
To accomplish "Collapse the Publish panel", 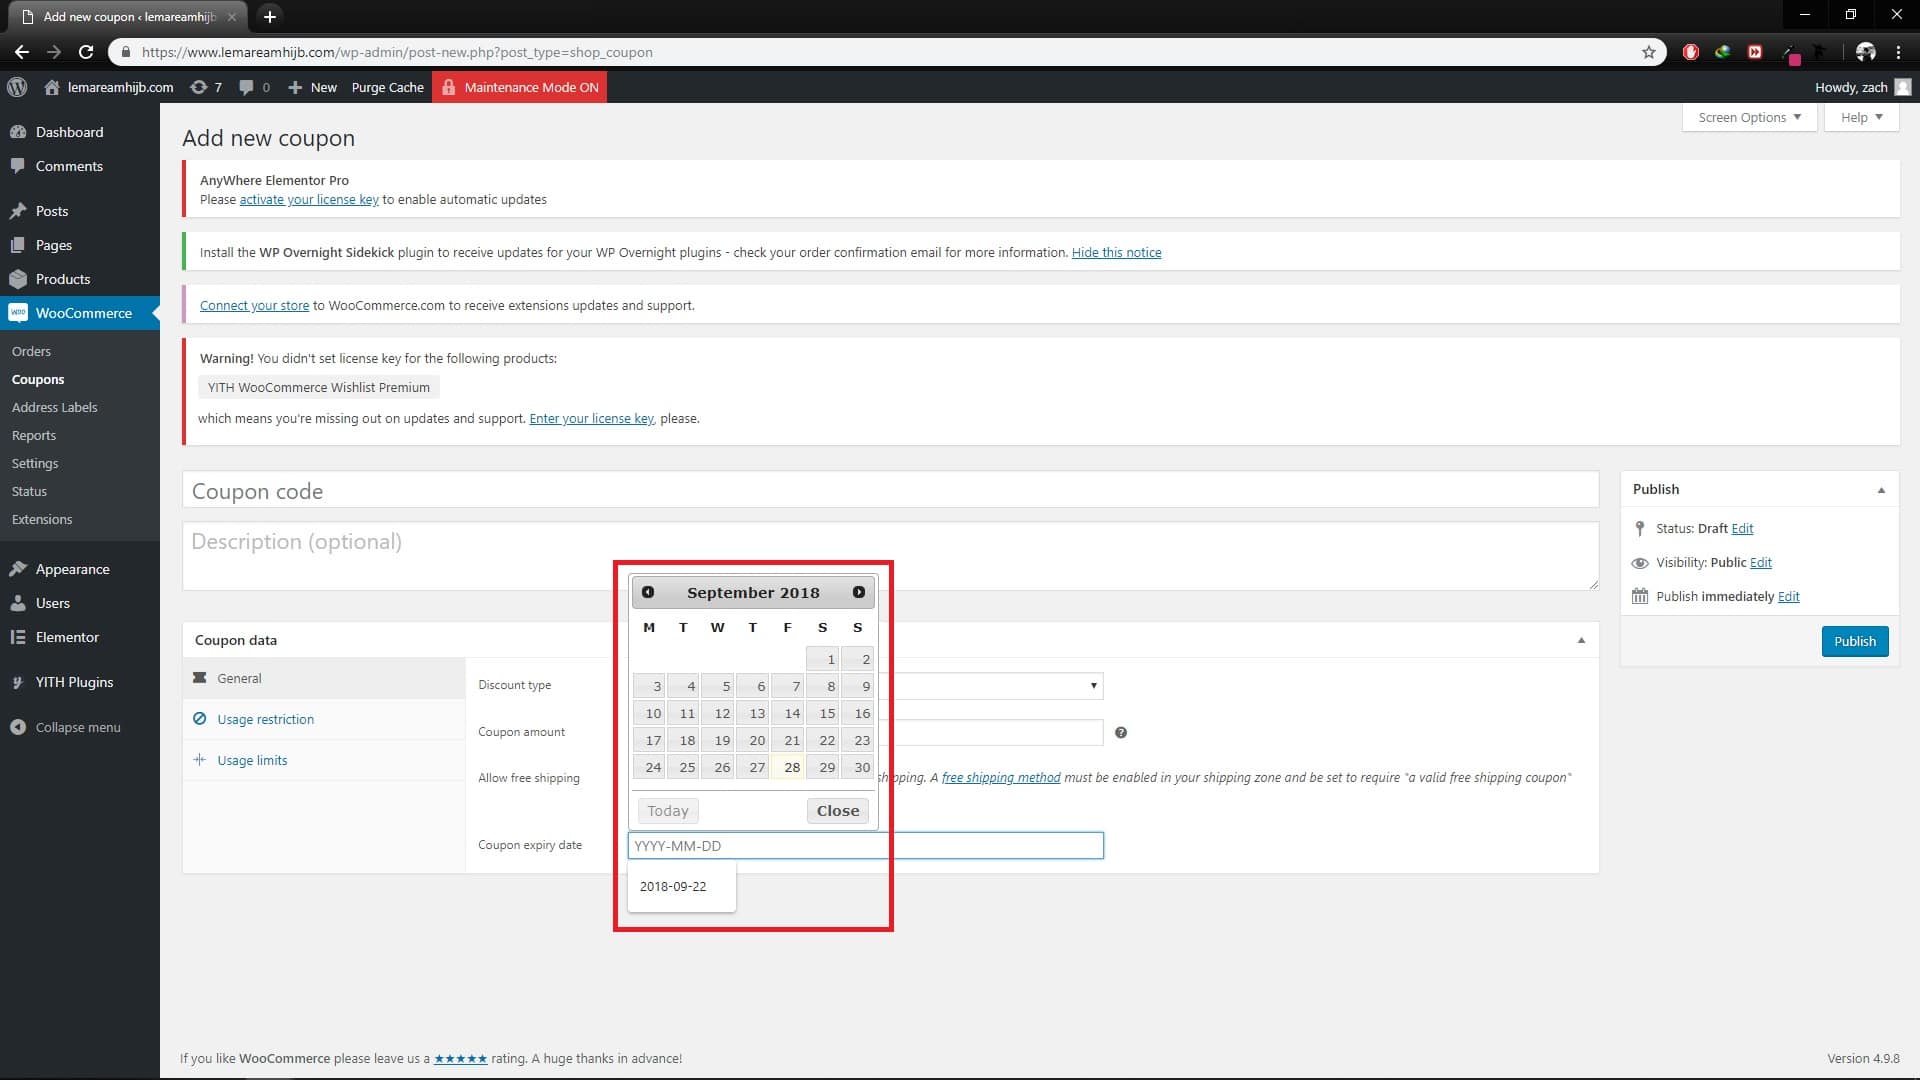I will point(1881,490).
